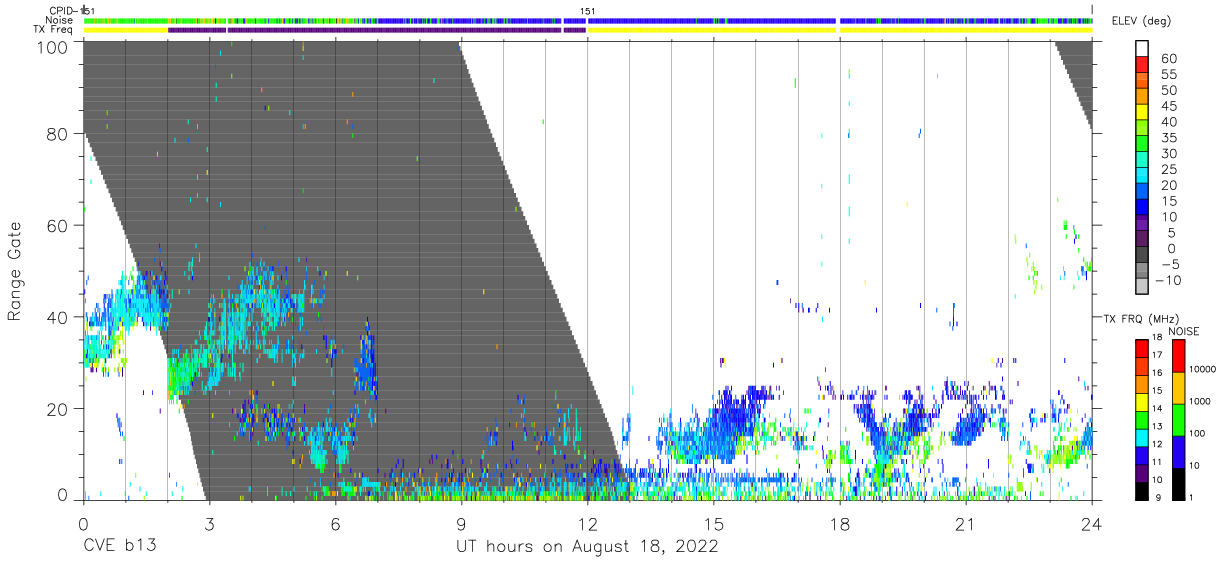Select the "UT hours on August 18, 2022" axis title

587,547
